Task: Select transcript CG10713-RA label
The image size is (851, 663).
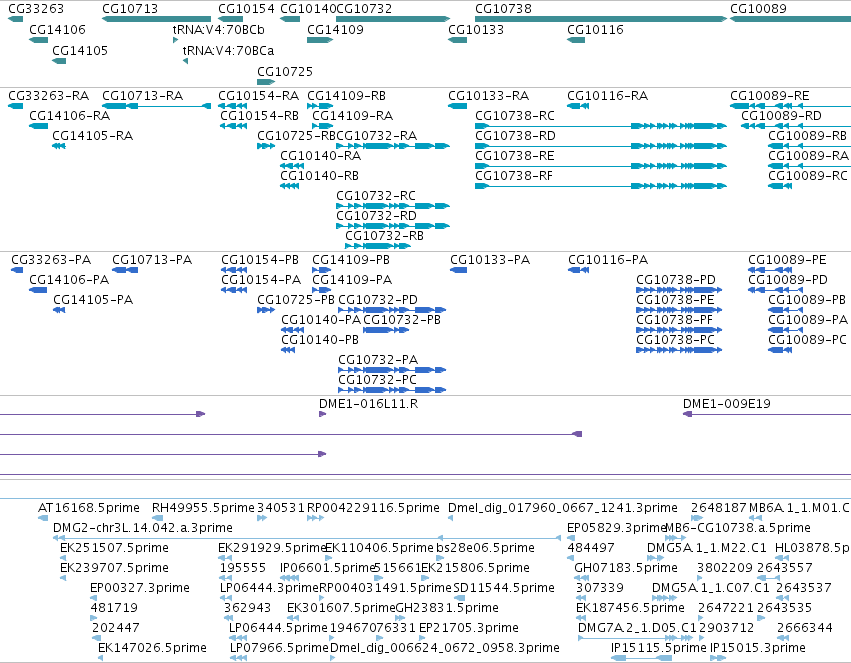Action: [x=143, y=95]
